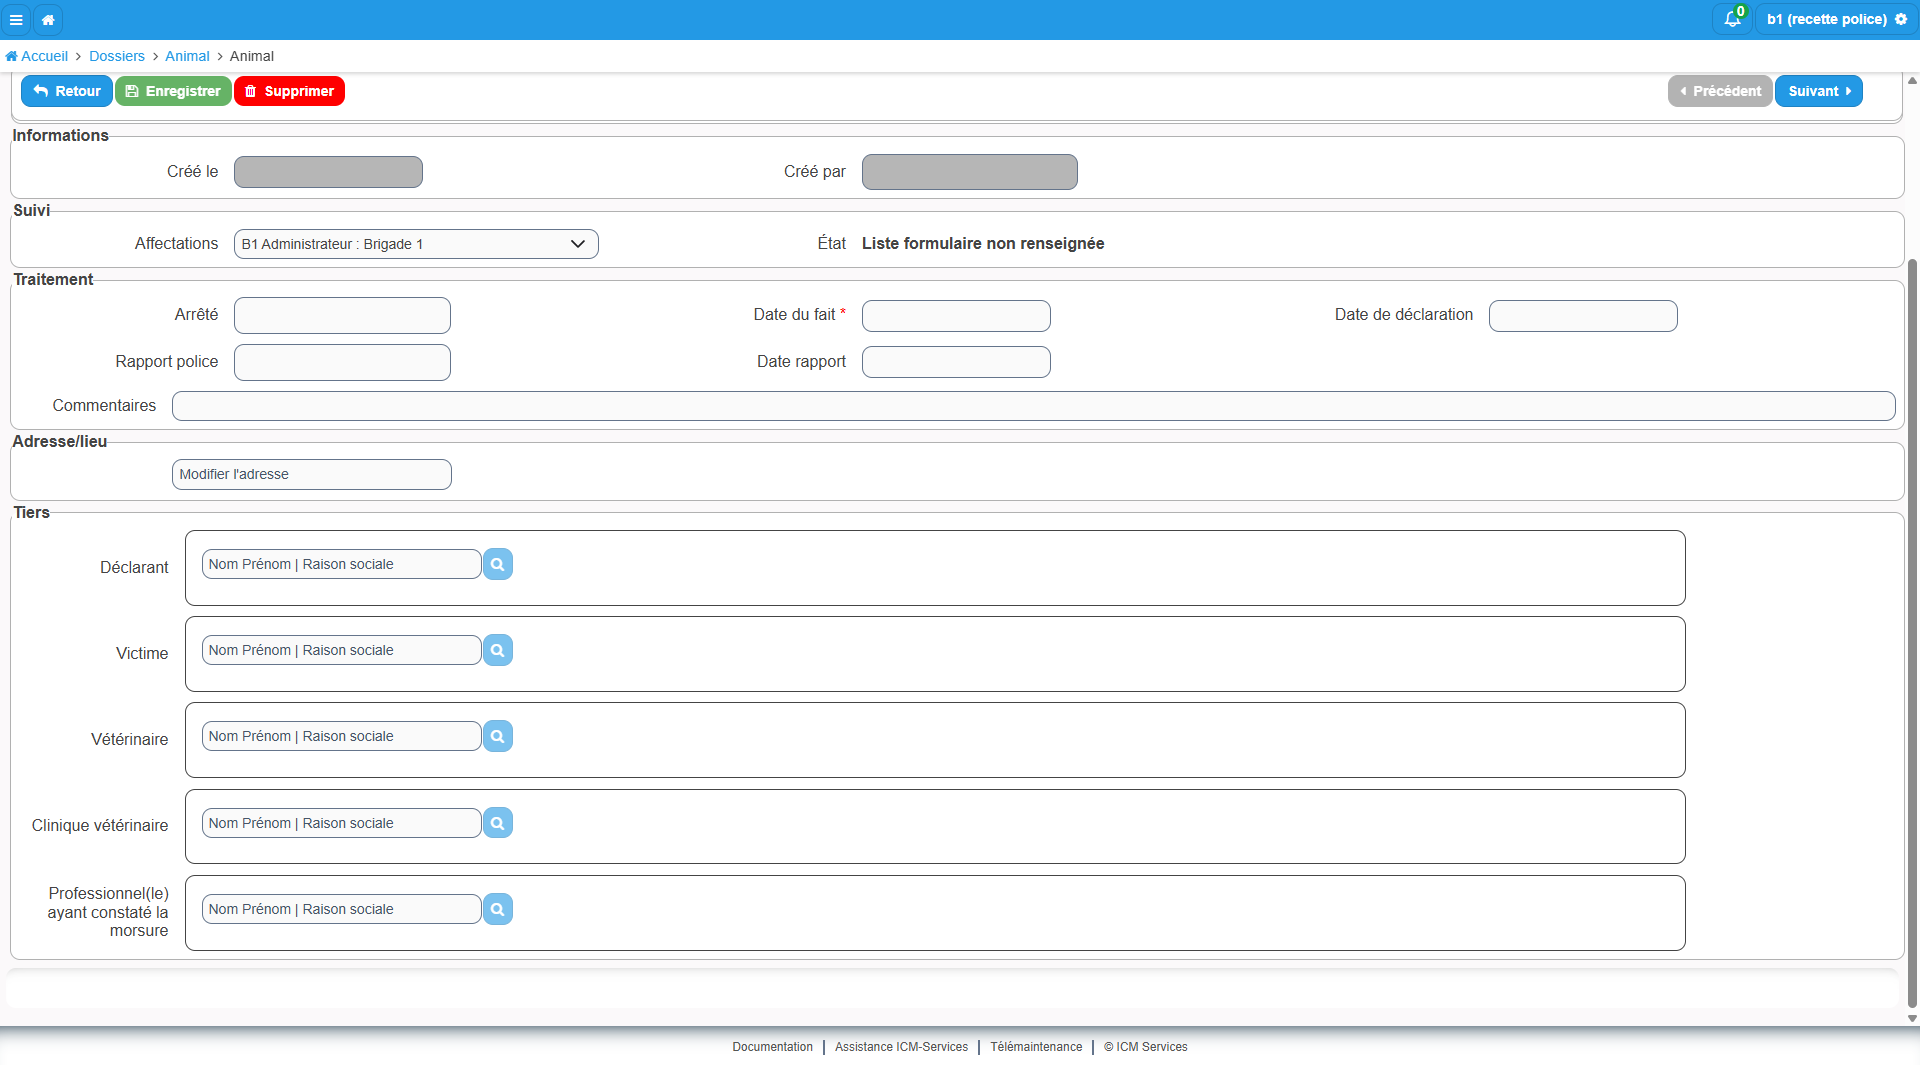Open Documentation footer link
Screen dimensions: 1920x1080
(772, 1047)
